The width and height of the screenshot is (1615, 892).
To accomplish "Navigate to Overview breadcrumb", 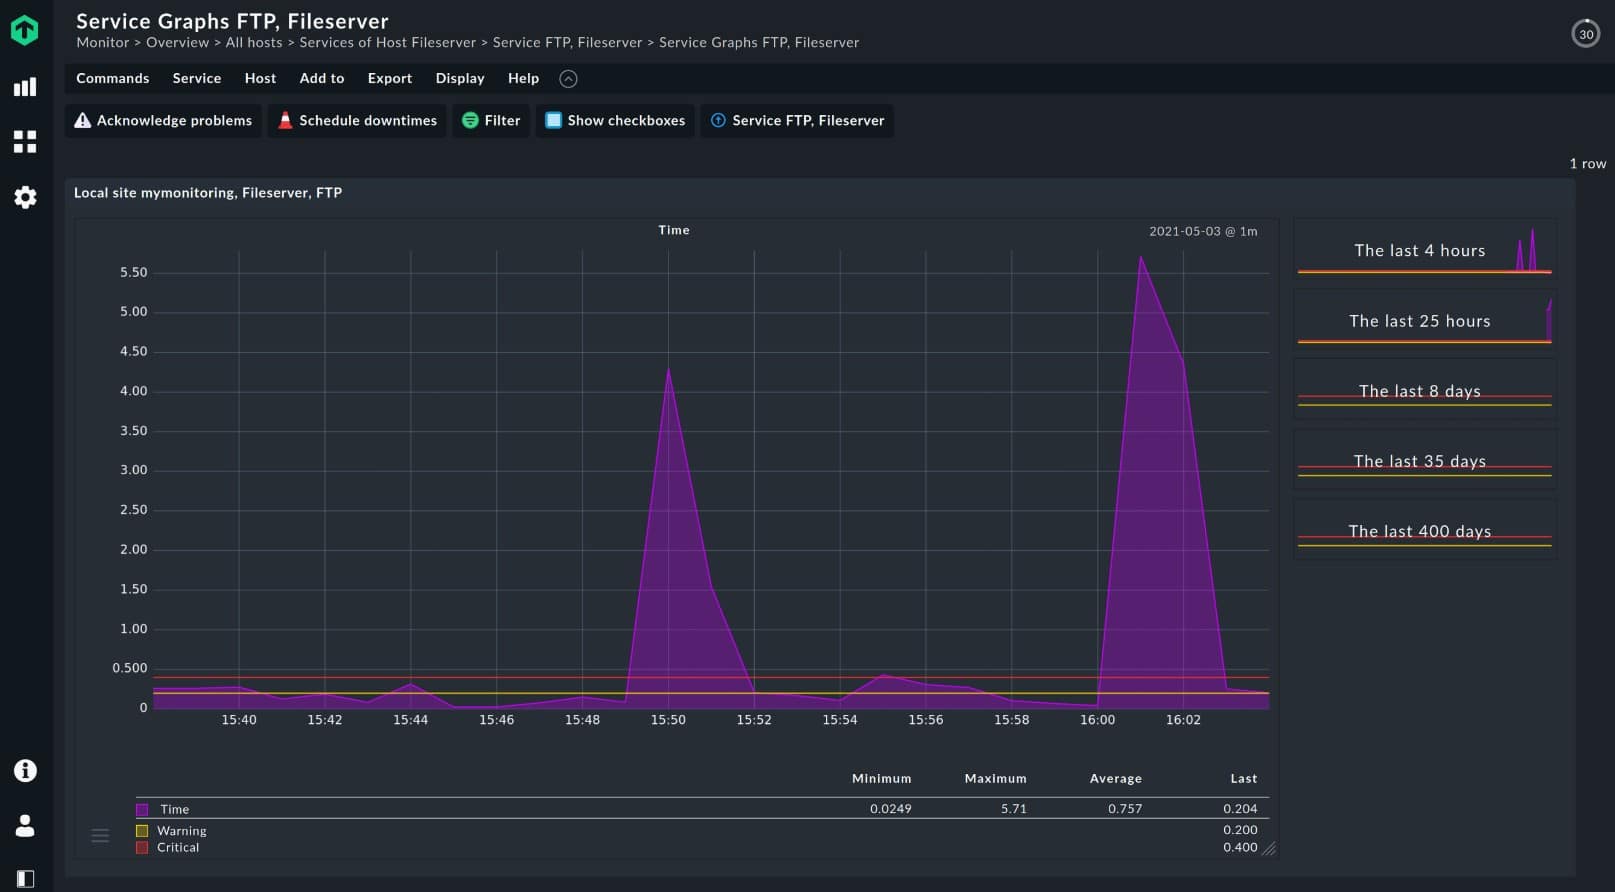I will [178, 42].
